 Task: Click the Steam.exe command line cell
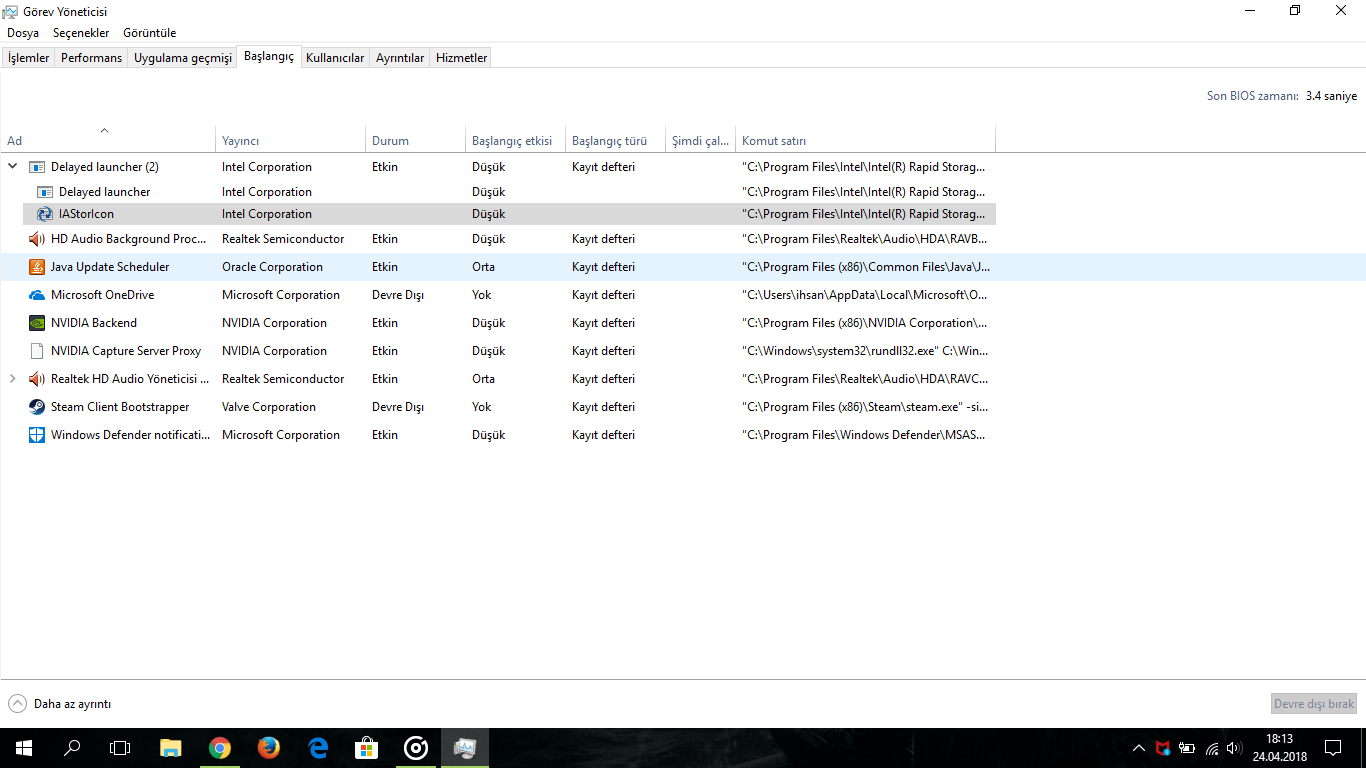tap(865, 407)
